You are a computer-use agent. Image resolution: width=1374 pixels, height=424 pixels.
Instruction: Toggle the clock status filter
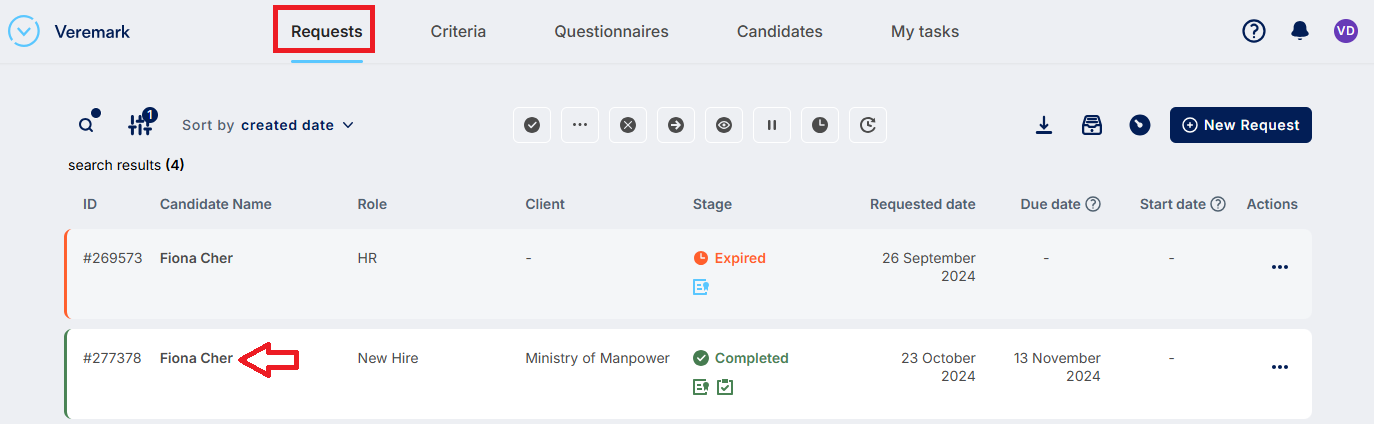[x=820, y=125]
